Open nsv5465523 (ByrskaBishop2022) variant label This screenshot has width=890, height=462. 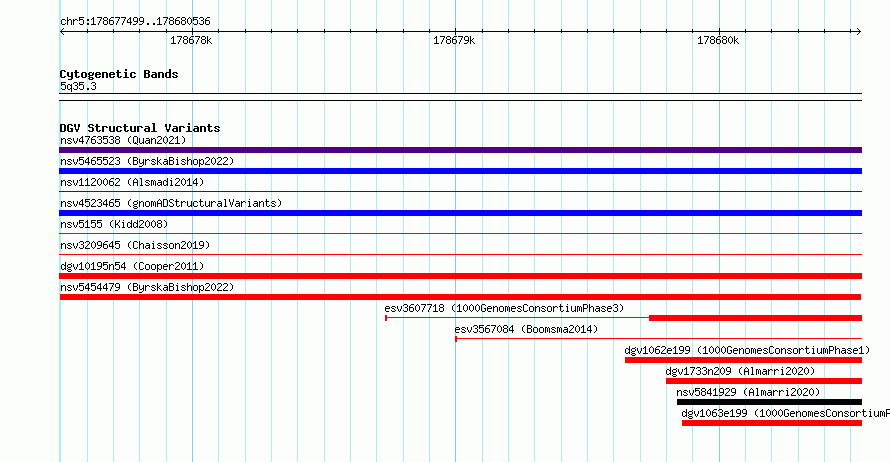coord(147,161)
